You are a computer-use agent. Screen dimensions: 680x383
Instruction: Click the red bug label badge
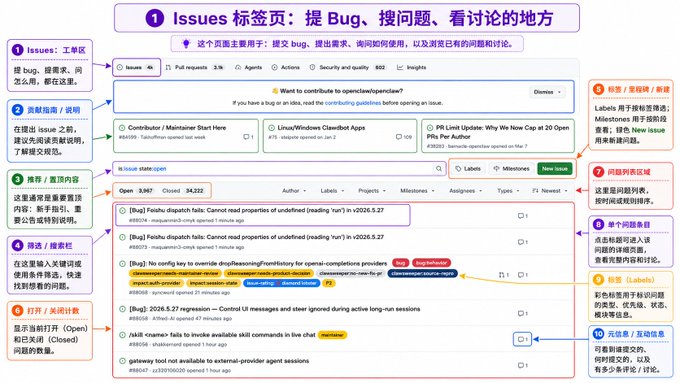[x=400, y=263]
